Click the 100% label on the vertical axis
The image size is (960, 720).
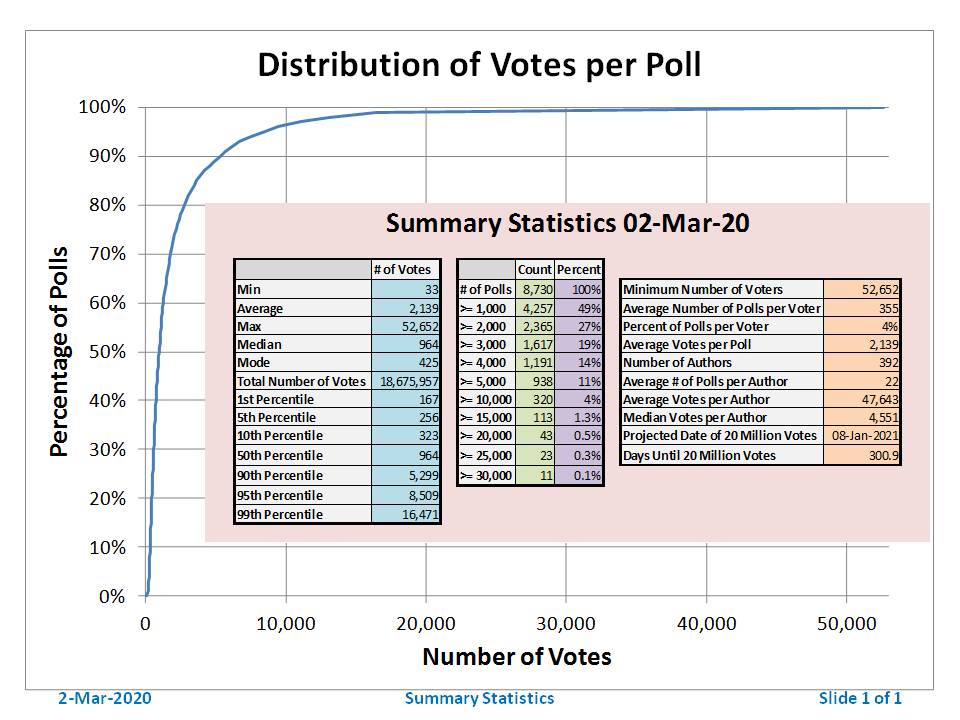click(103, 107)
